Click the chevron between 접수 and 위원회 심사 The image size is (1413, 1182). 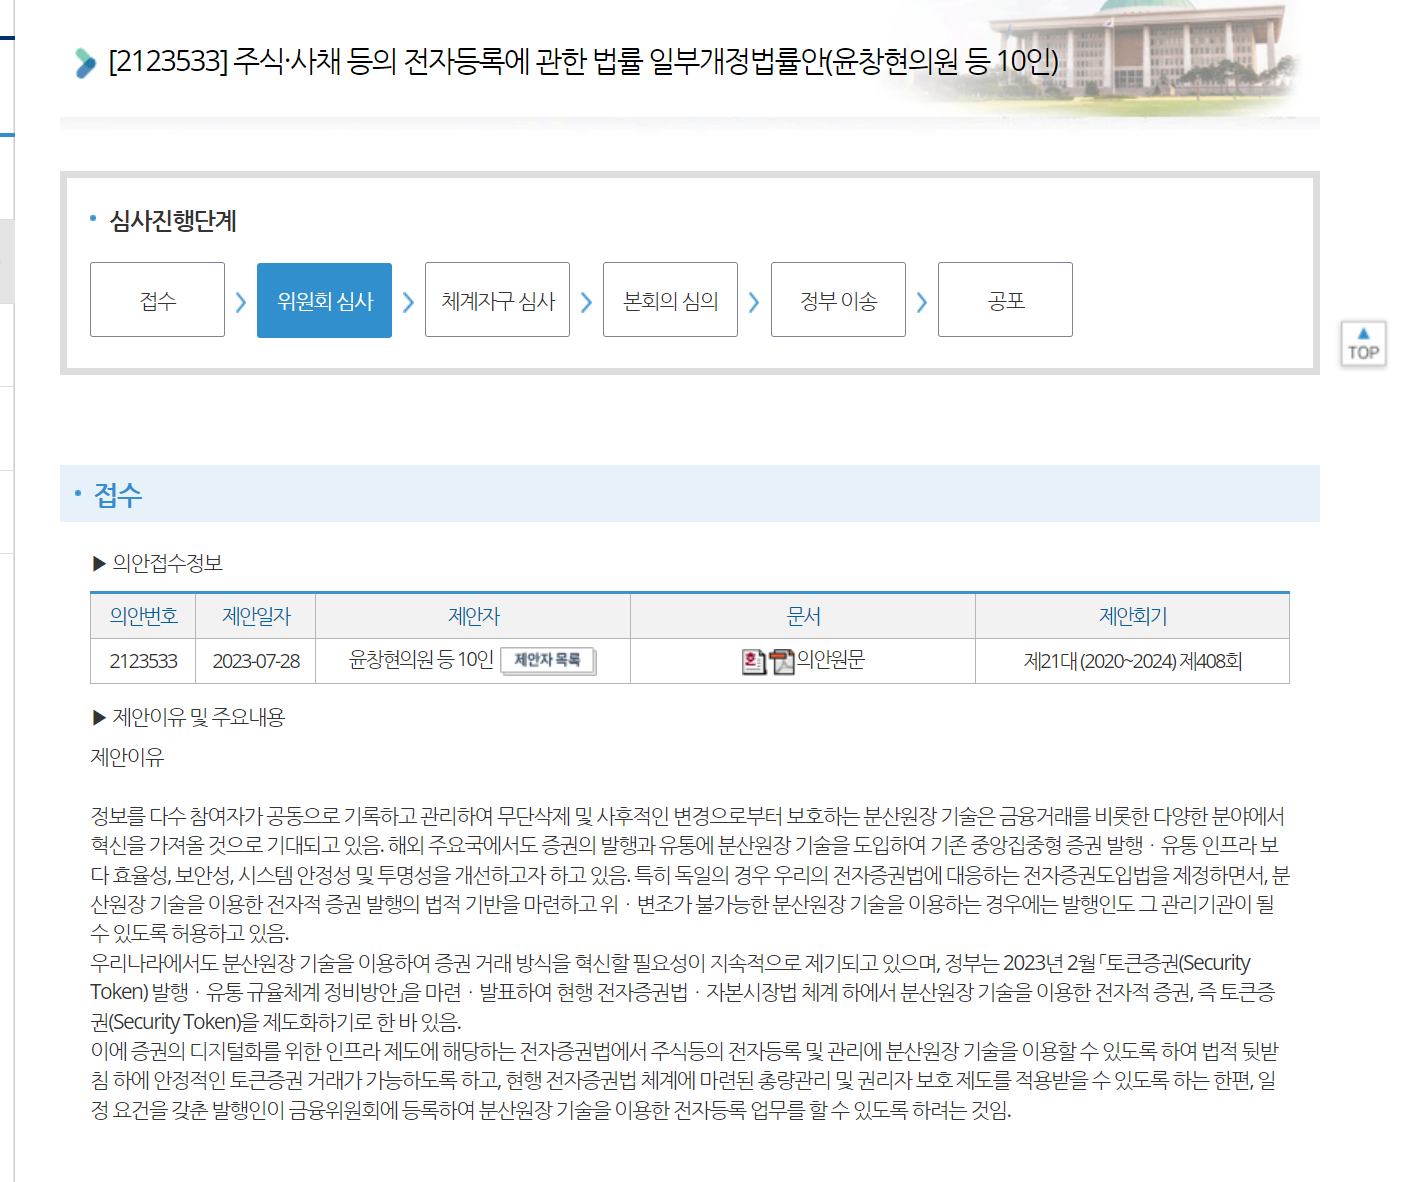click(x=241, y=302)
